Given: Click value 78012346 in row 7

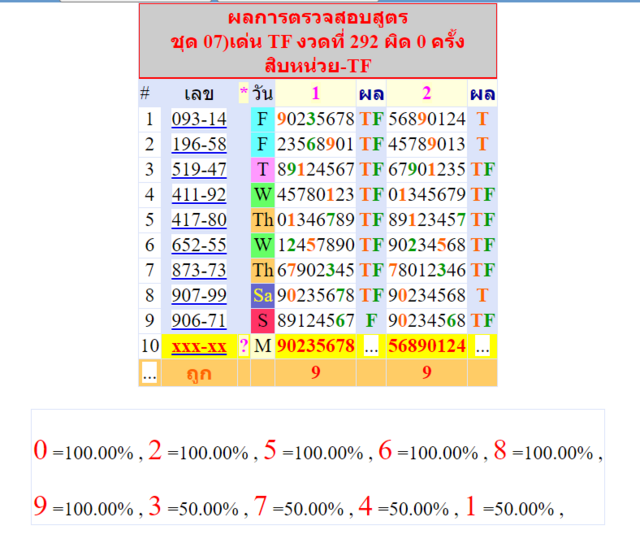Looking at the screenshot, I should pos(427,270).
